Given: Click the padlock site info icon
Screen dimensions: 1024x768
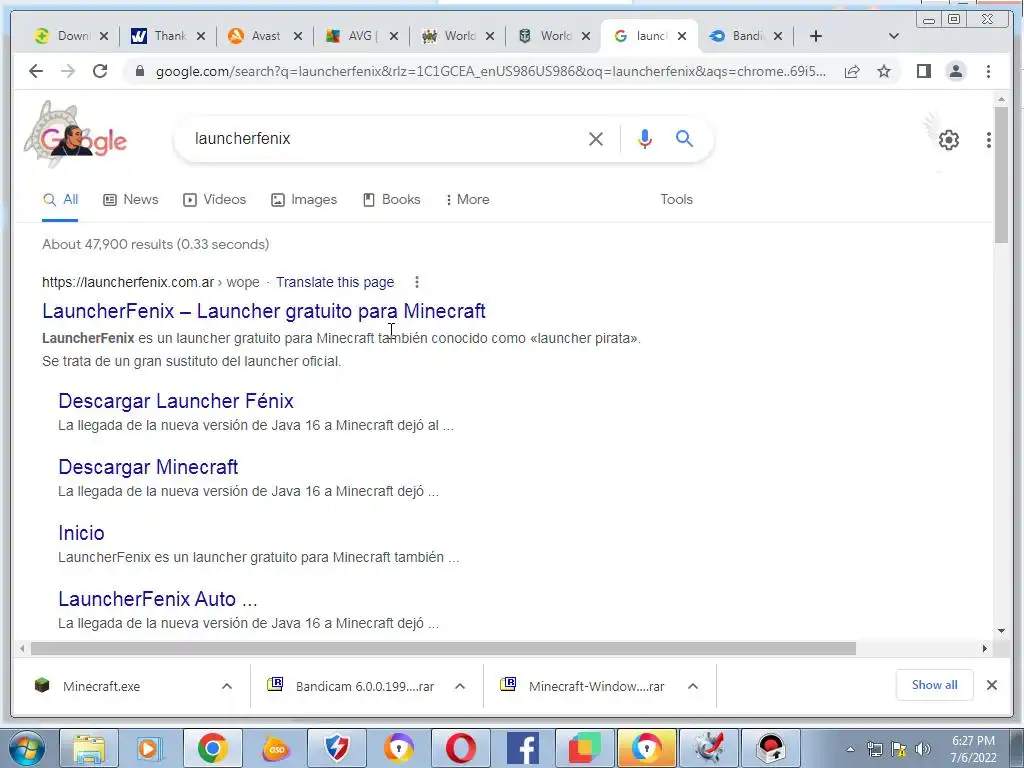Looking at the screenshot, I should 139,71.
